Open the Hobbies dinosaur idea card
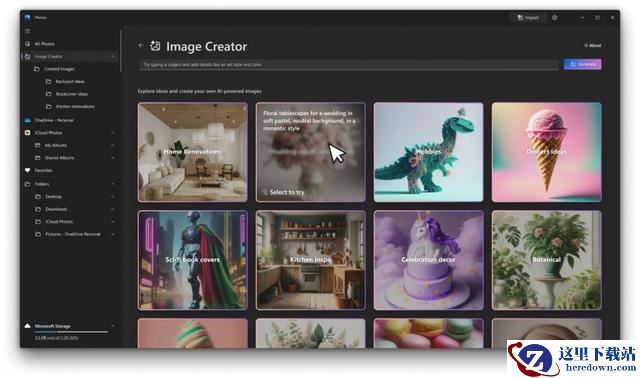The width and height of the screenshot is (640, 378). pyautogui.click(x=429, y=152)
